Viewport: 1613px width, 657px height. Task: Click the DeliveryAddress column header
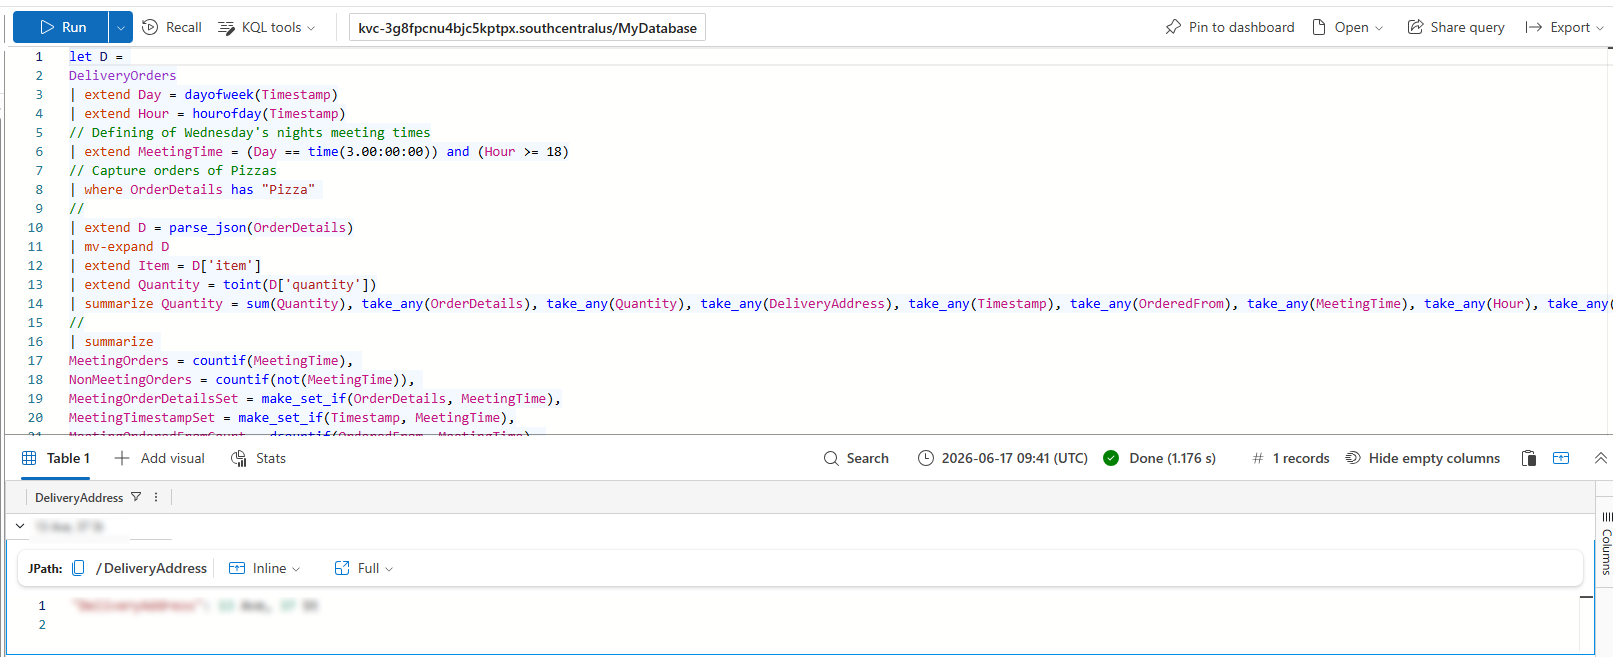pyautogui.click(x=79, y=497)
